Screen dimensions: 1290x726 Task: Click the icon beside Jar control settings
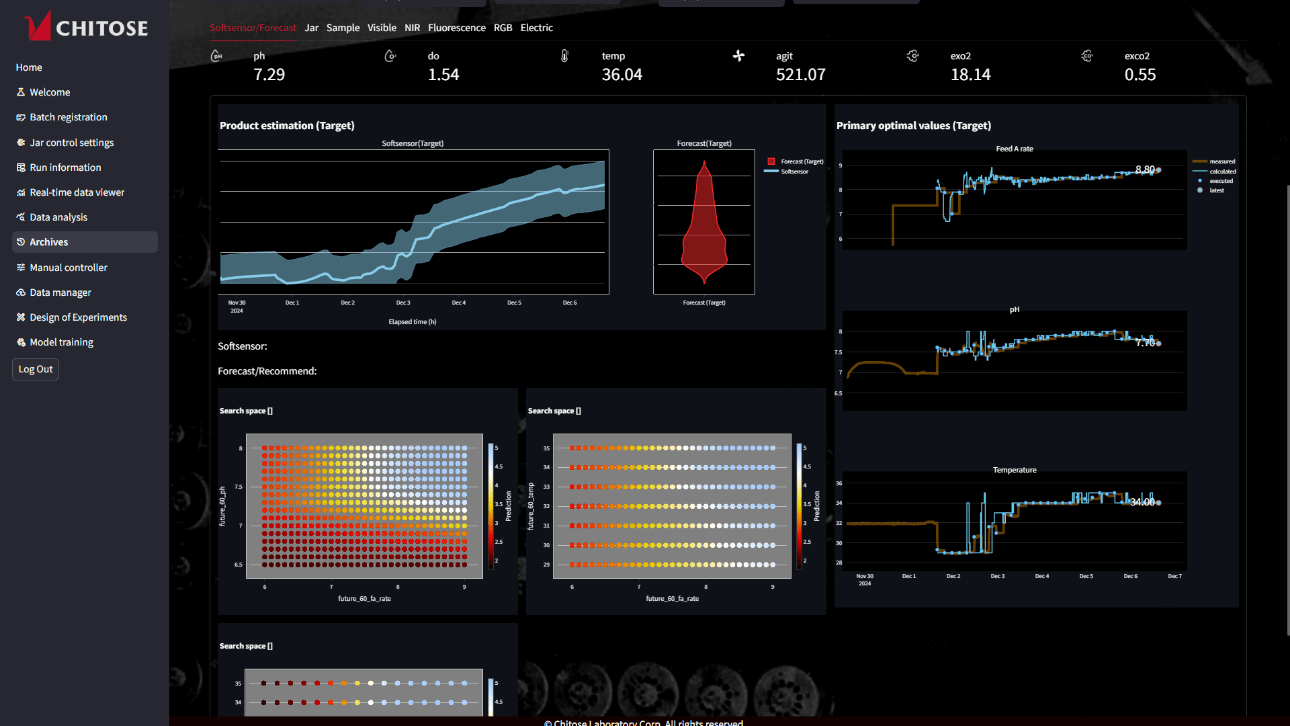coord(21,142)
